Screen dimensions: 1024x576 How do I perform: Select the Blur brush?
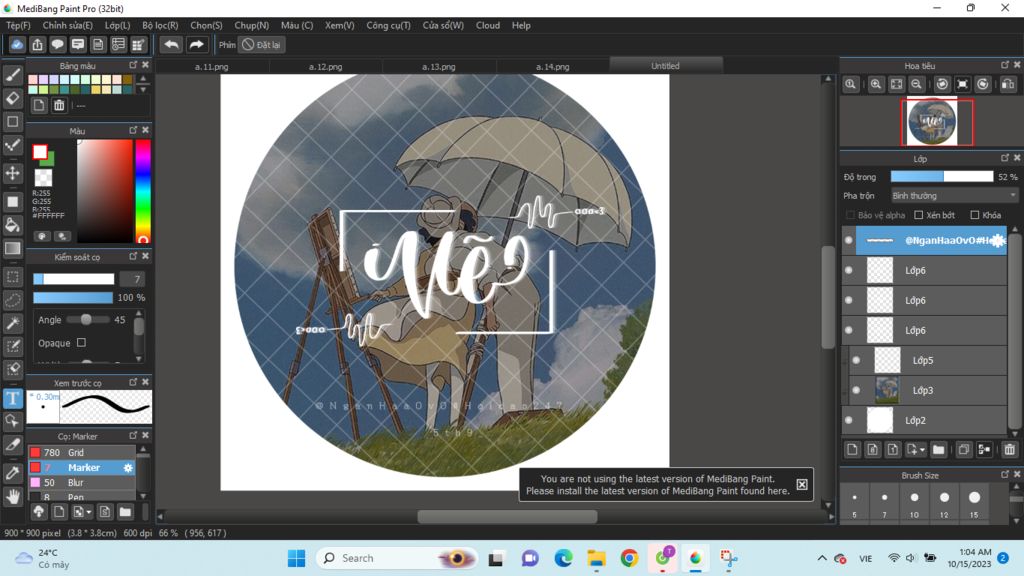[x=82, y=482]
